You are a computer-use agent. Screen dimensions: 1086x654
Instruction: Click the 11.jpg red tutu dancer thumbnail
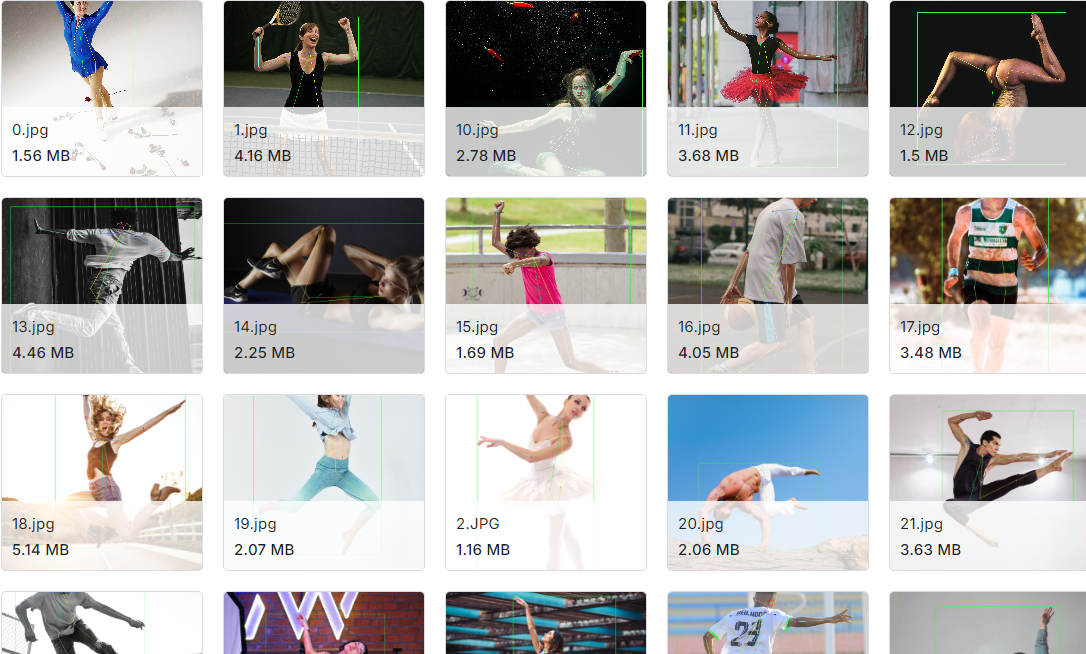[x=767, y=88]
